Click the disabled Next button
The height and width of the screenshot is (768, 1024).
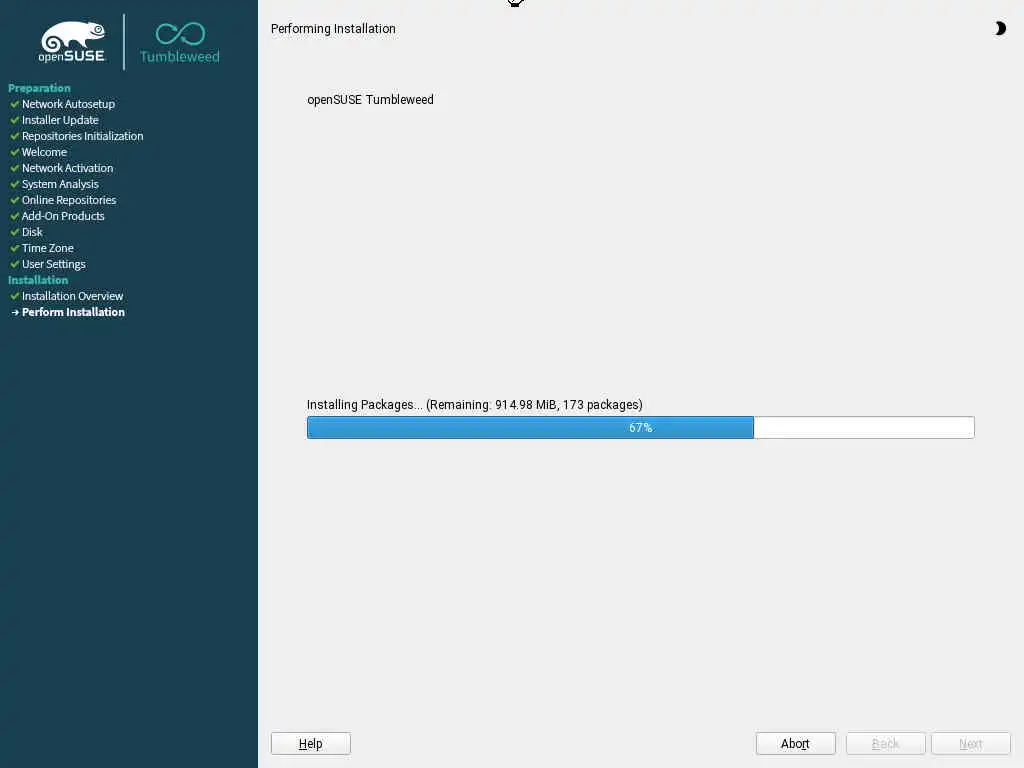tap(970, 744)
